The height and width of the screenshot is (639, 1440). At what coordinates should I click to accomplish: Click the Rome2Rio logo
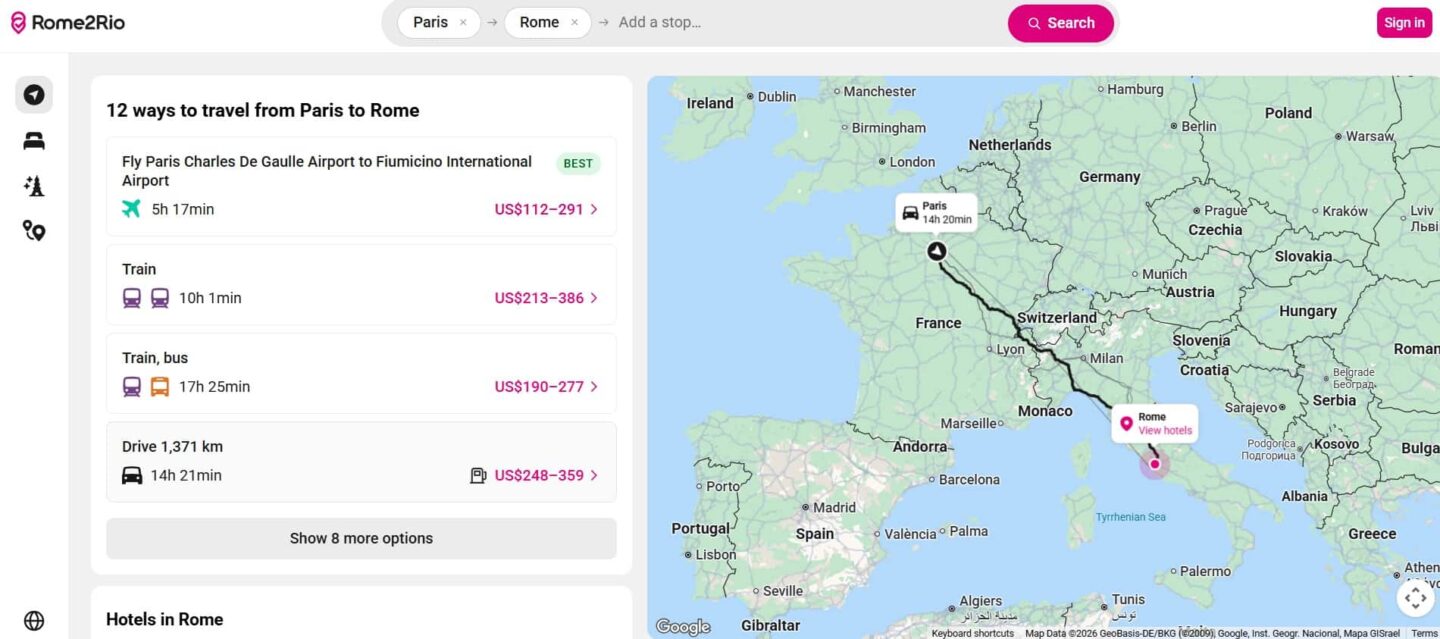tap(68, 22)
